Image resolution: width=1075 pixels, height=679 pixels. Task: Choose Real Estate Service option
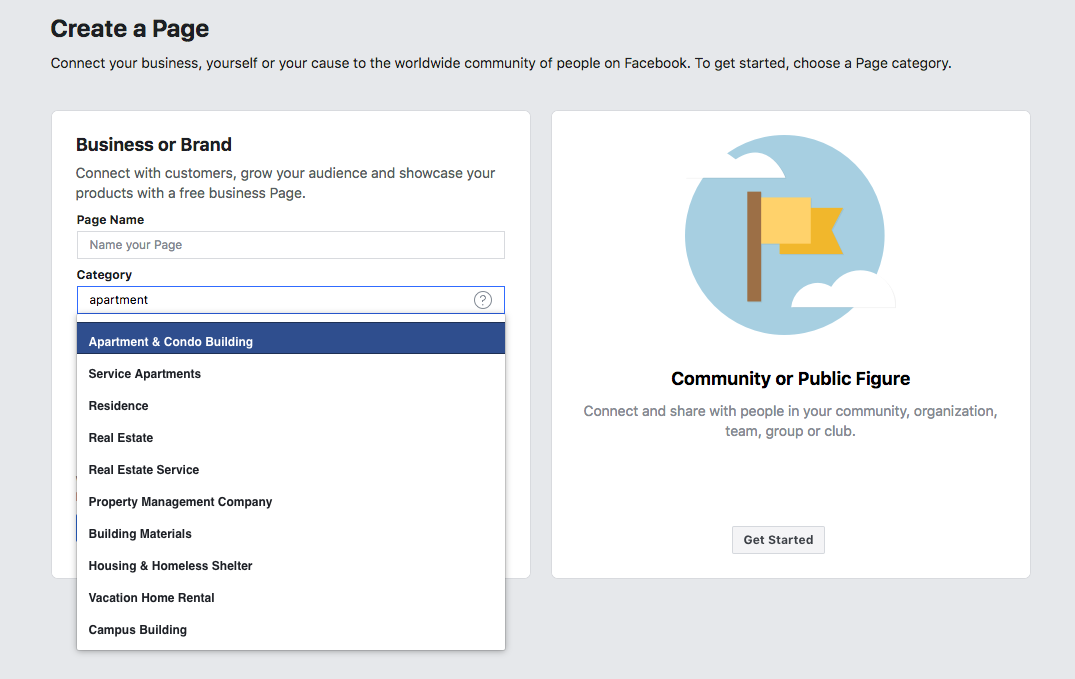click(x=291, y=470)
